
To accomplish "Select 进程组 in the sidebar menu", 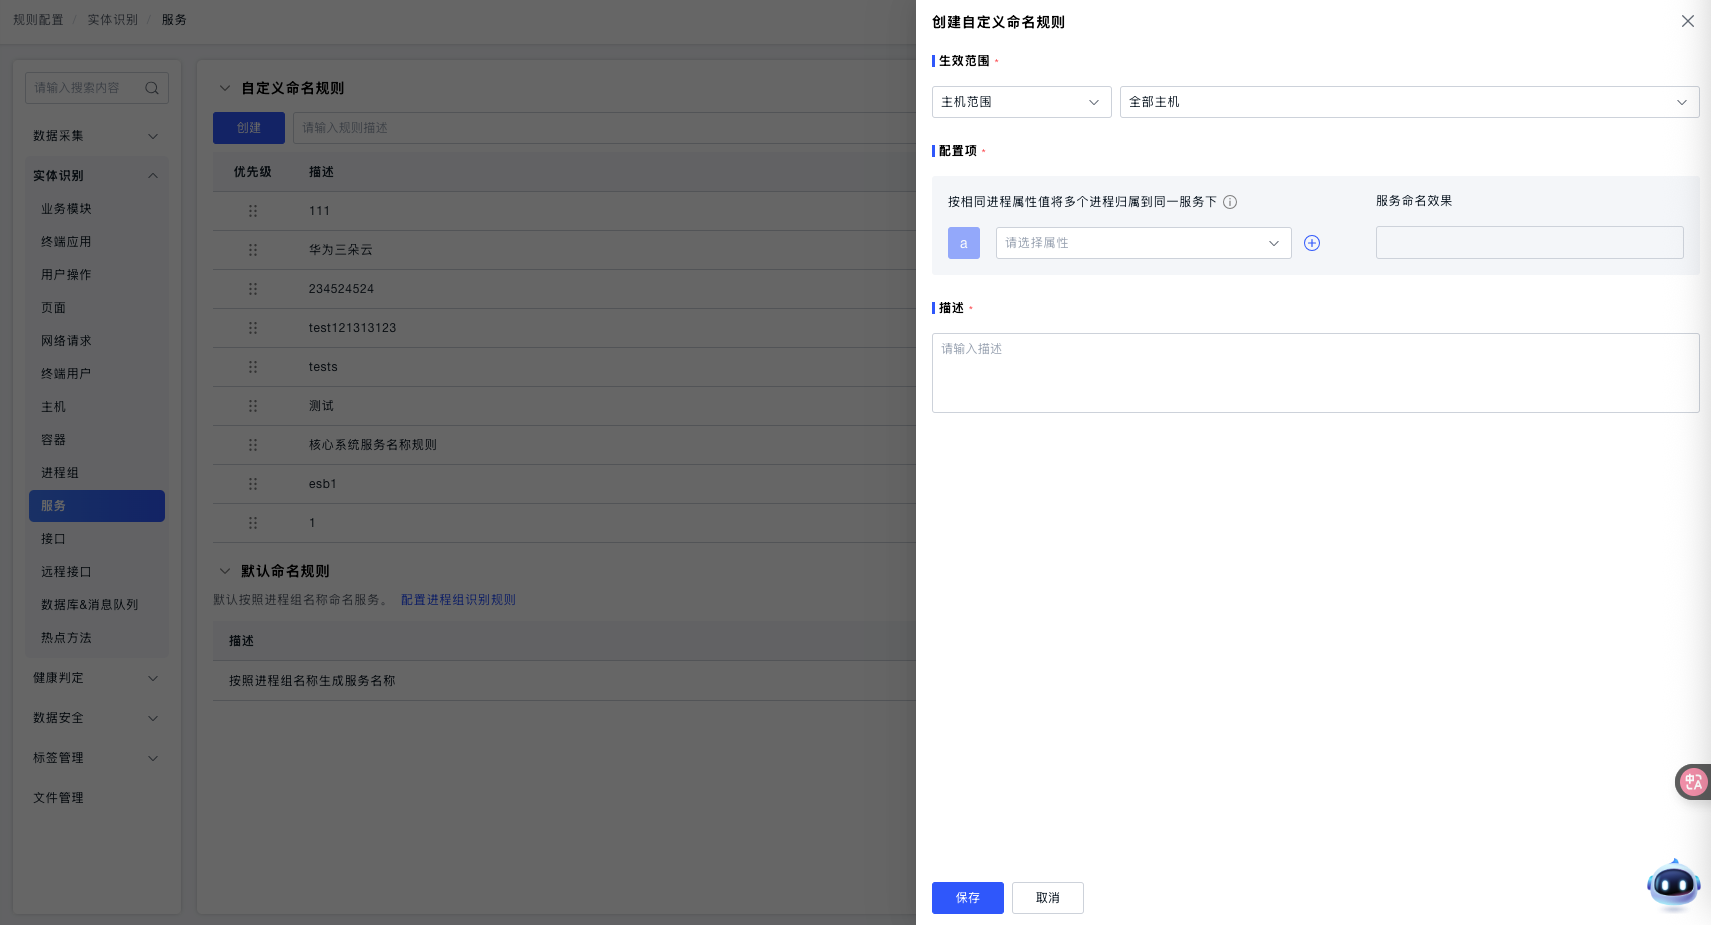I will pos(60,473).
